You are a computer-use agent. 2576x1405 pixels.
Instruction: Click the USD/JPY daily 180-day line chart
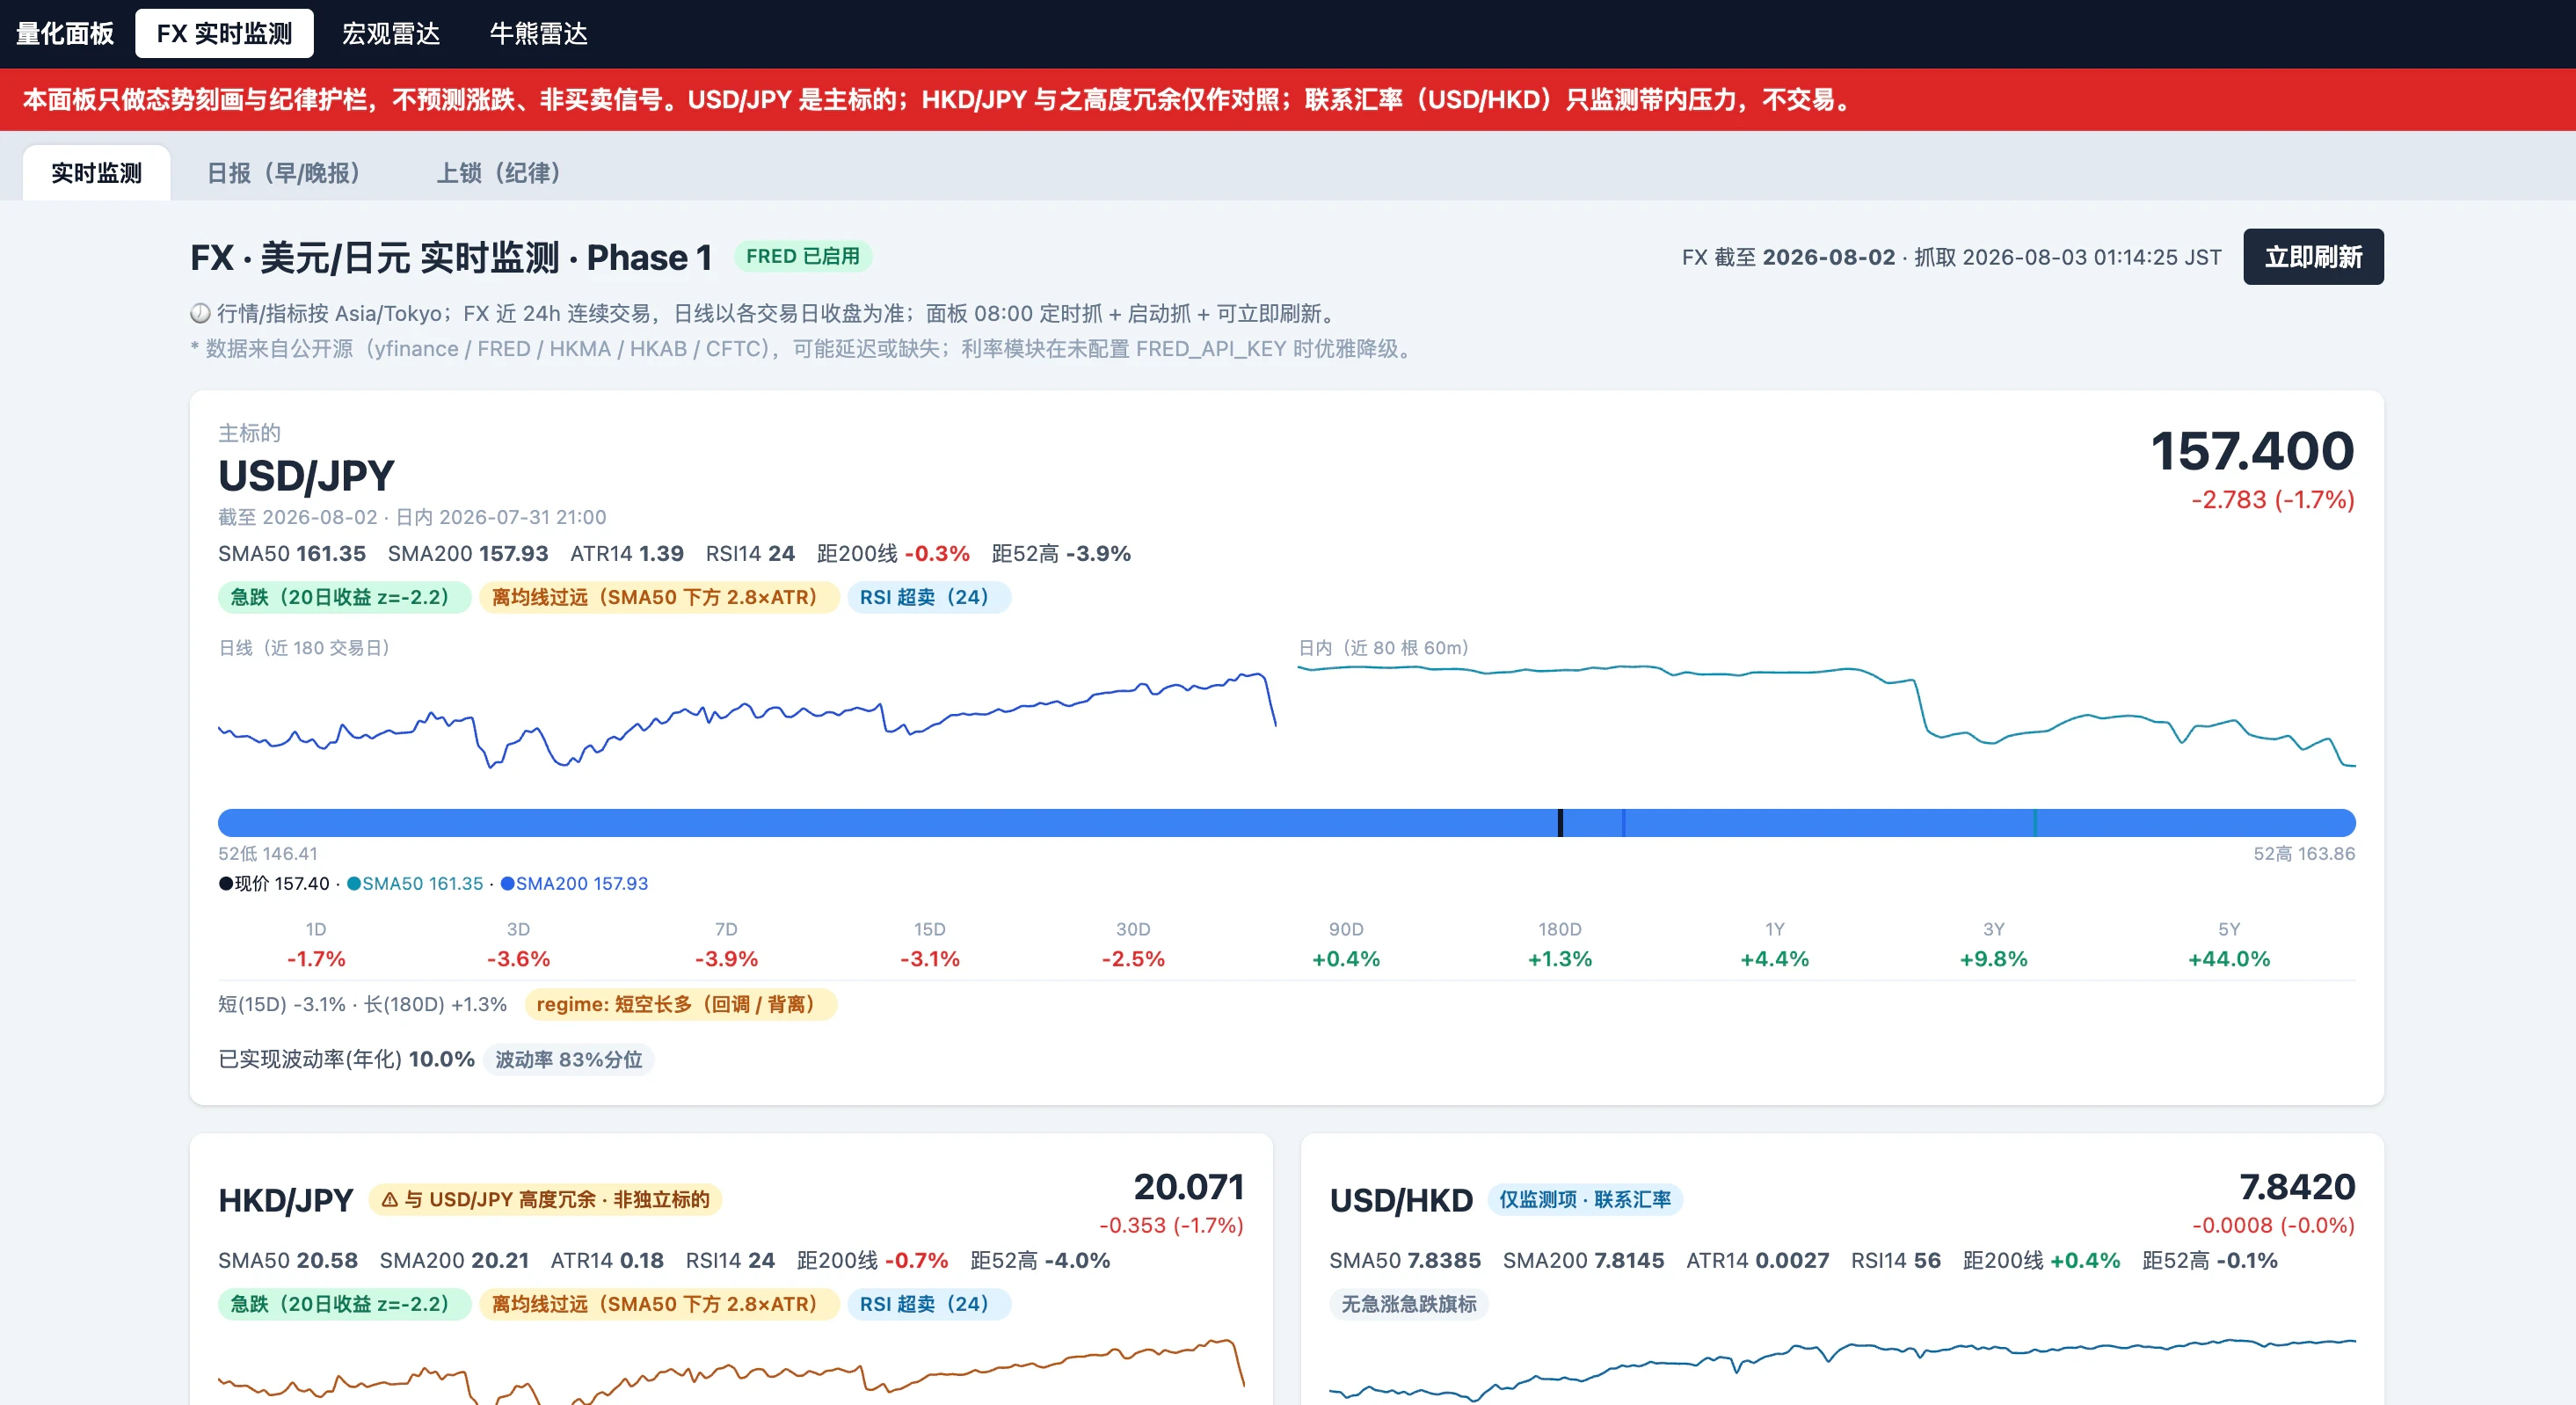click(747, 718)
